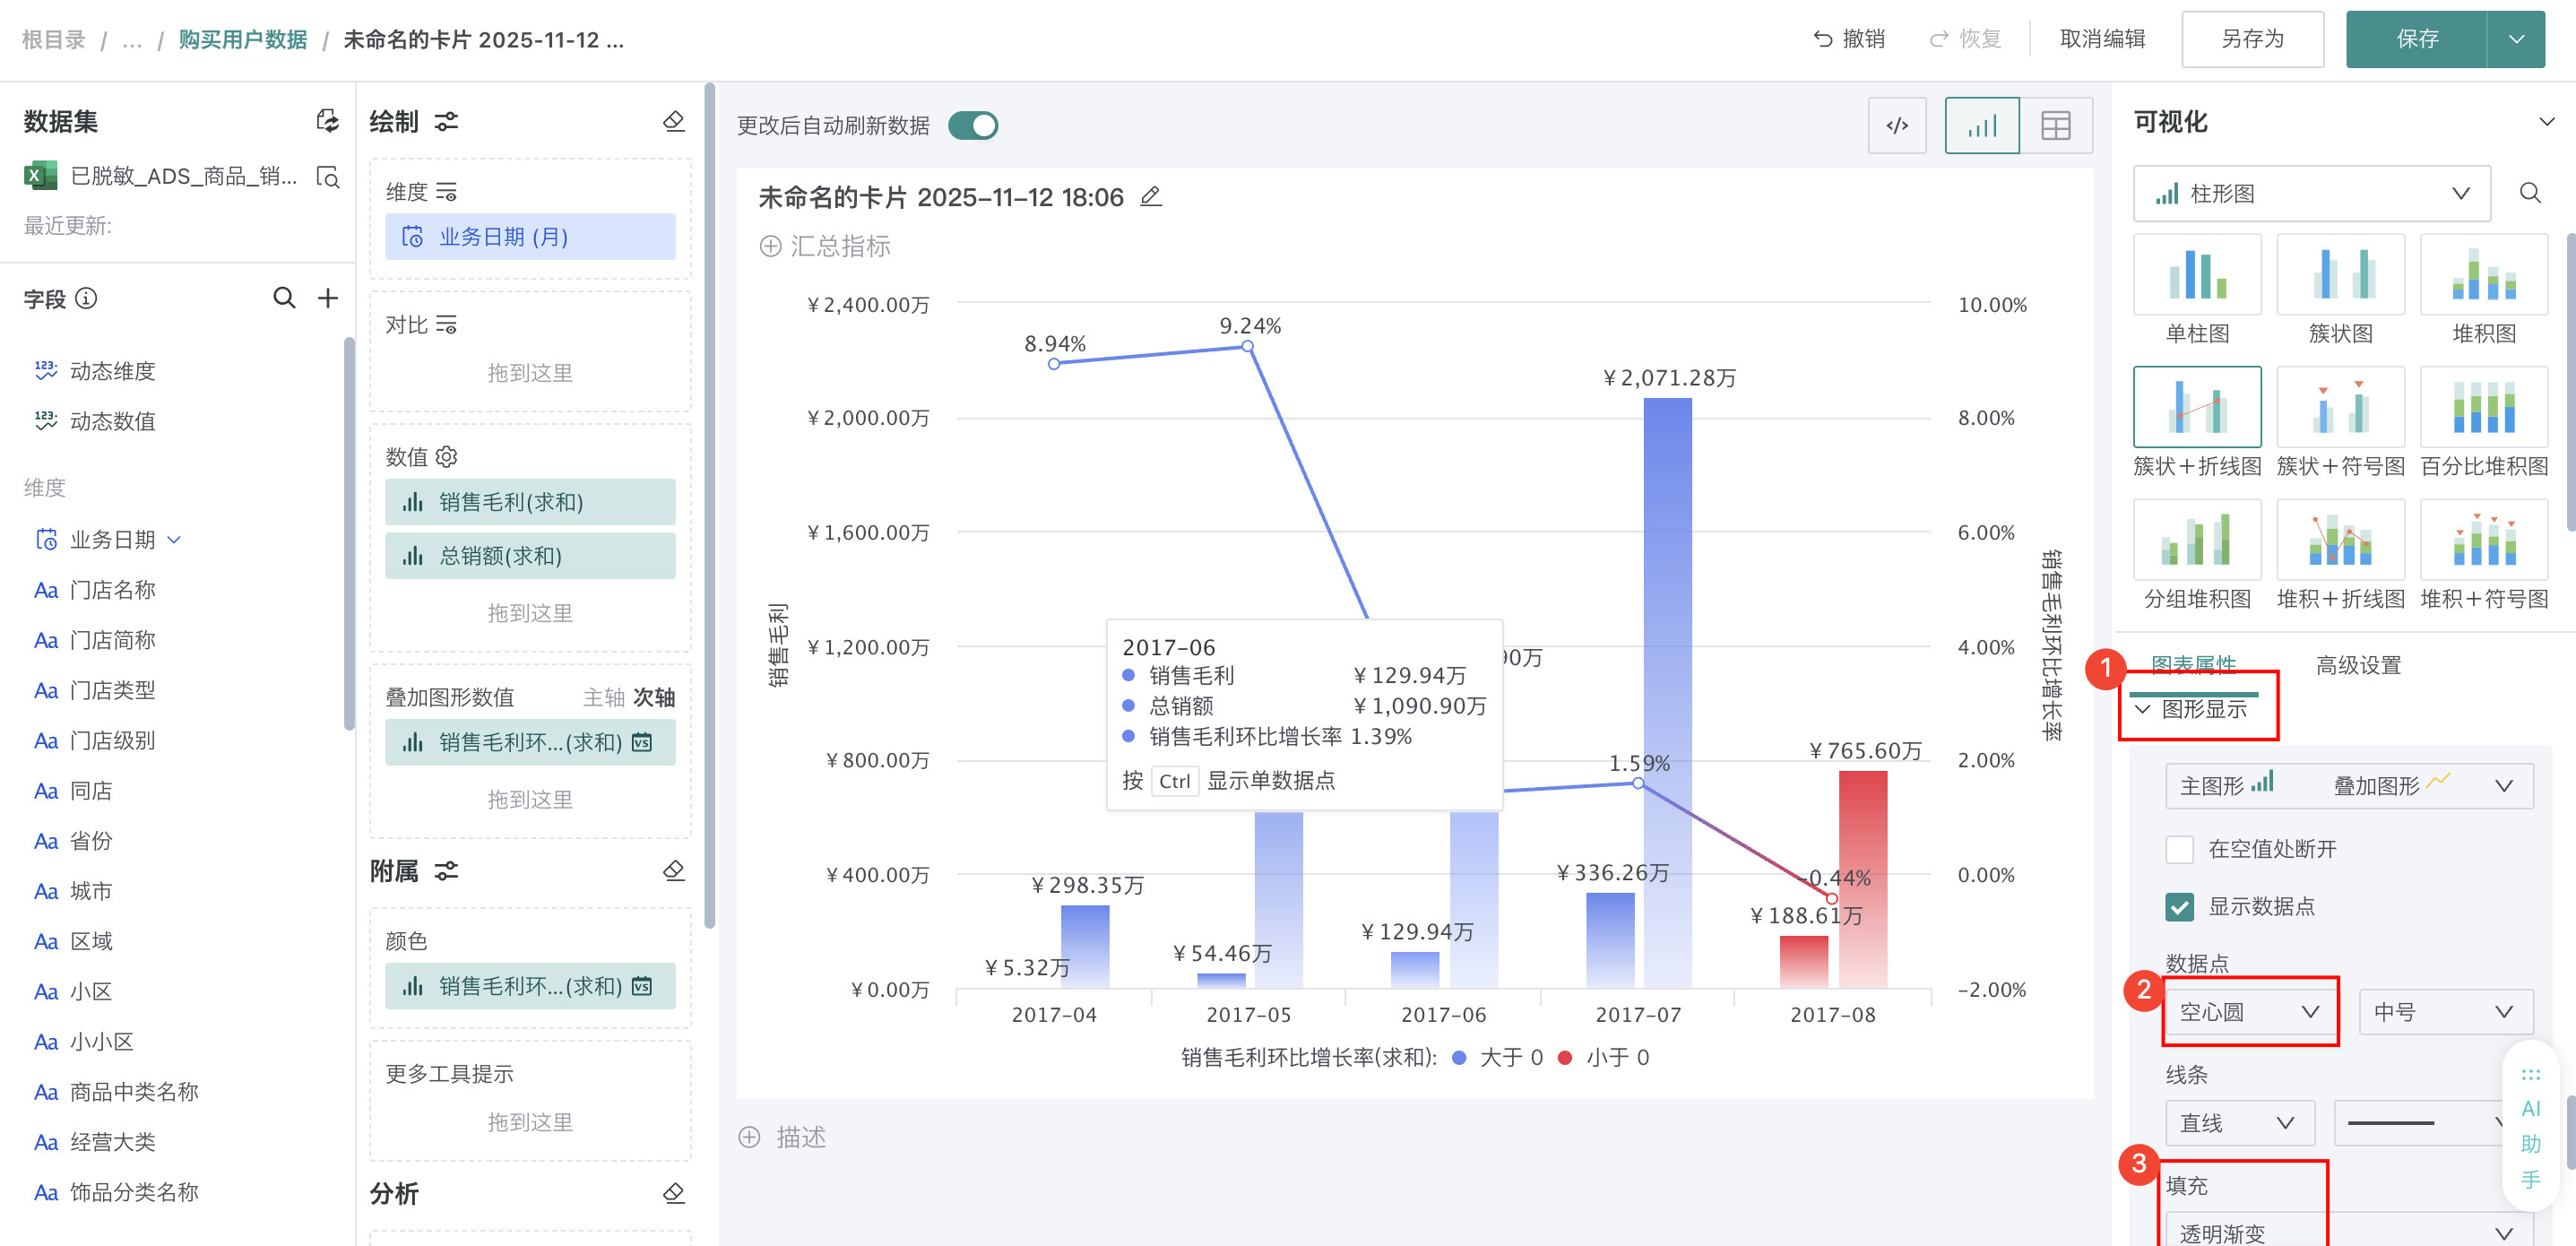Select the 次轴 axis tab
The image size is (2576, 1246).
(653, 697)
